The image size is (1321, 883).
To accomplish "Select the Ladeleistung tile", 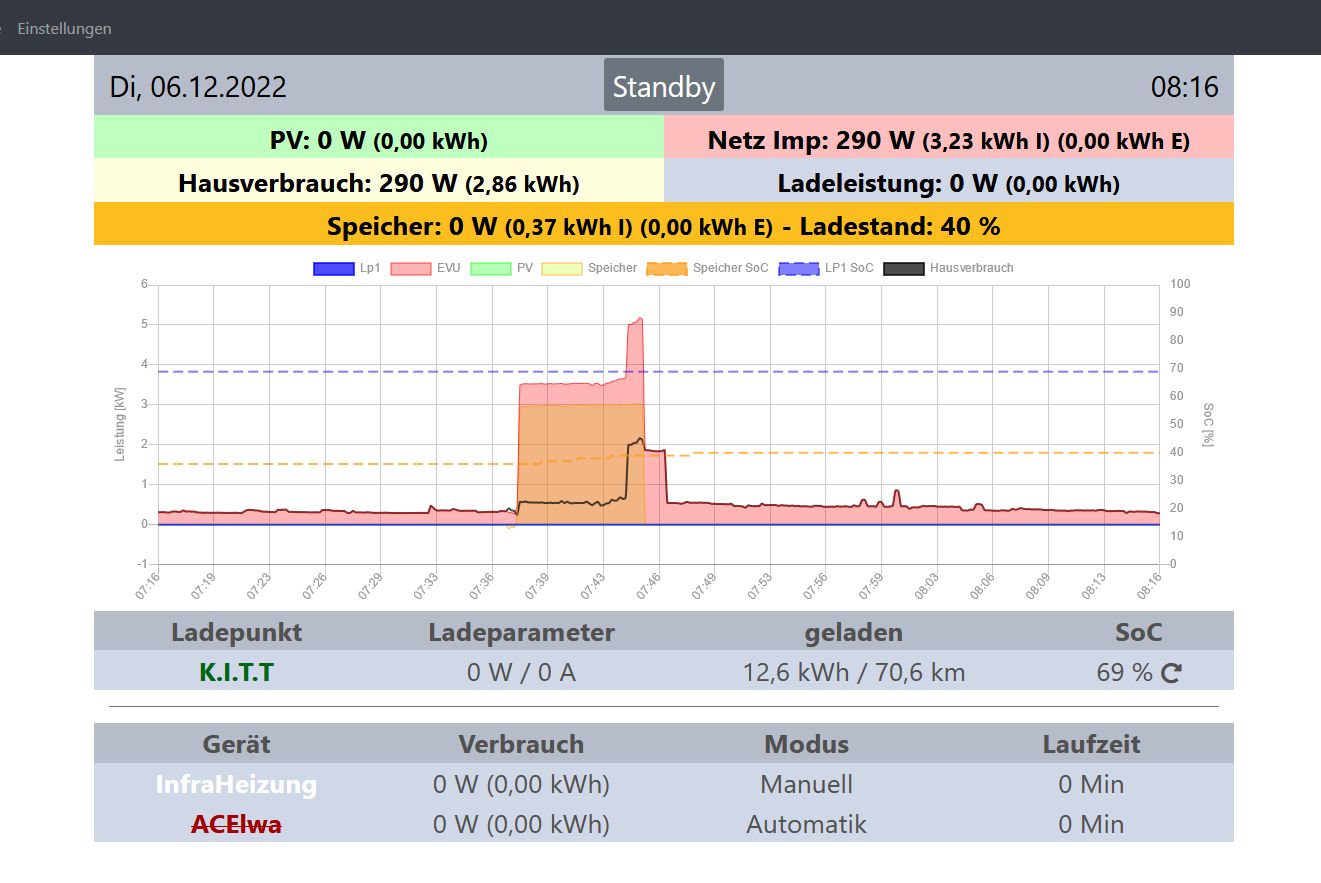I will [948, 184].
